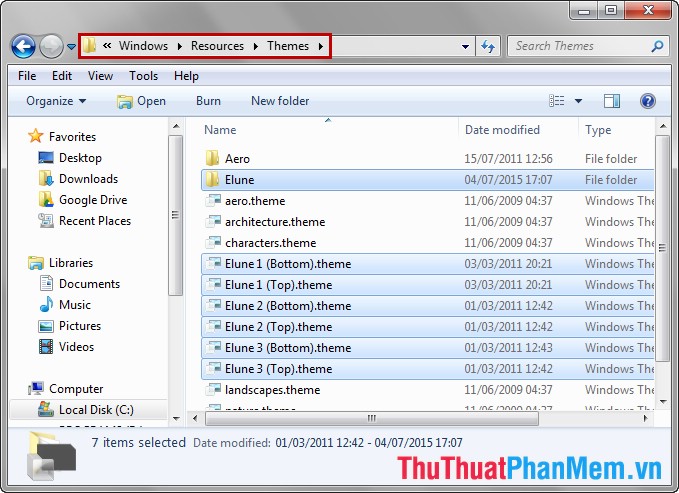Open Desktop in Favorites
This screenshot has height=493, width=679.
click(x=70, y=158)
